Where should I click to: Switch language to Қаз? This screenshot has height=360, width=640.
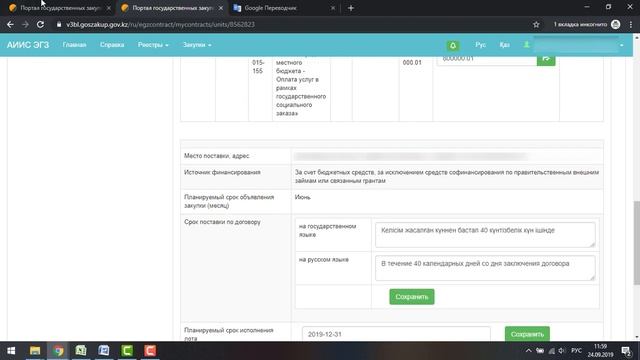(504, 44)
